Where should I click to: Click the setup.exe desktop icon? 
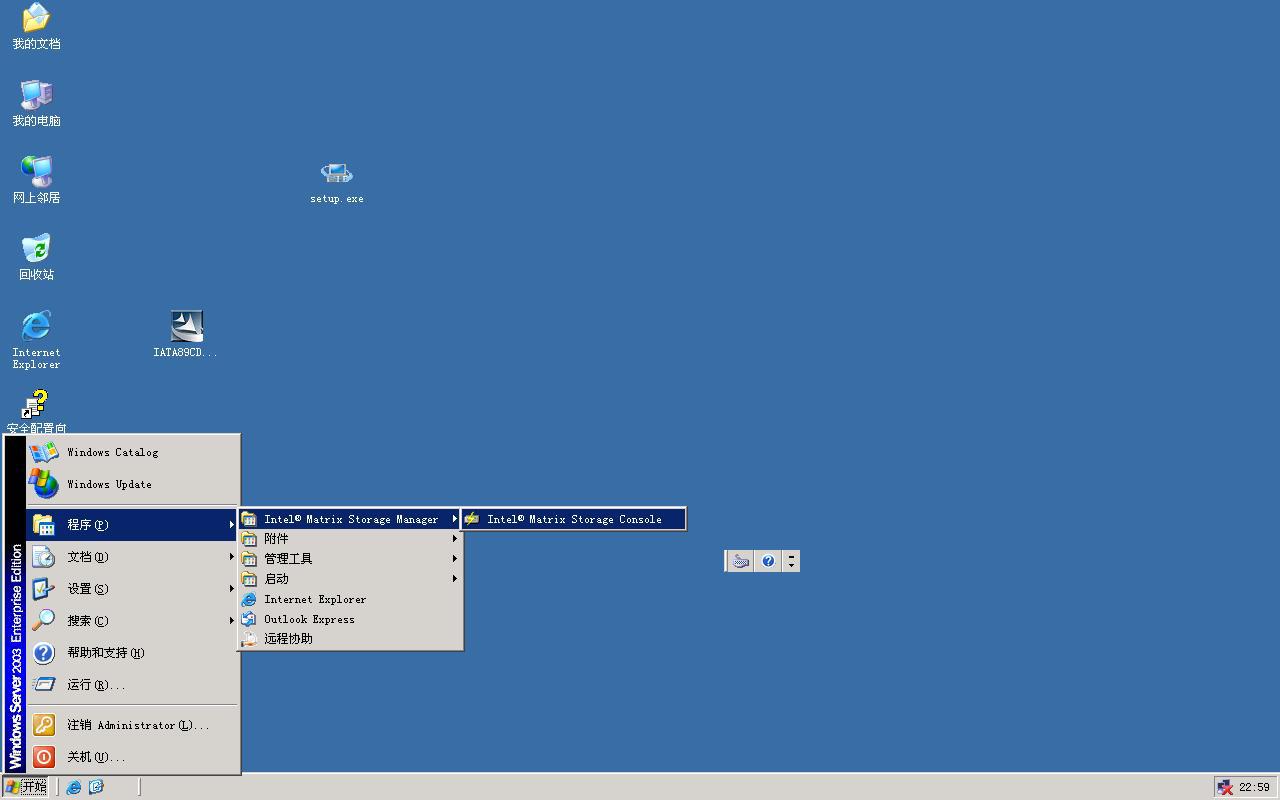[x=336, y=175]
